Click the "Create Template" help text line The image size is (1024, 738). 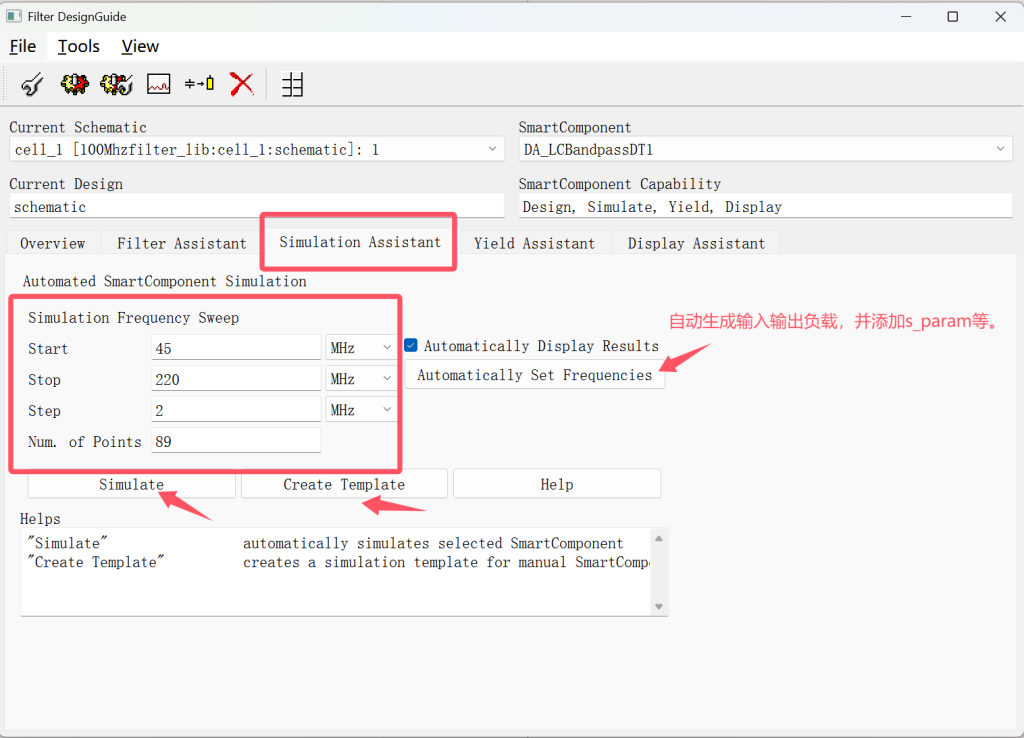pyautogui.click(x=338, y=562)
